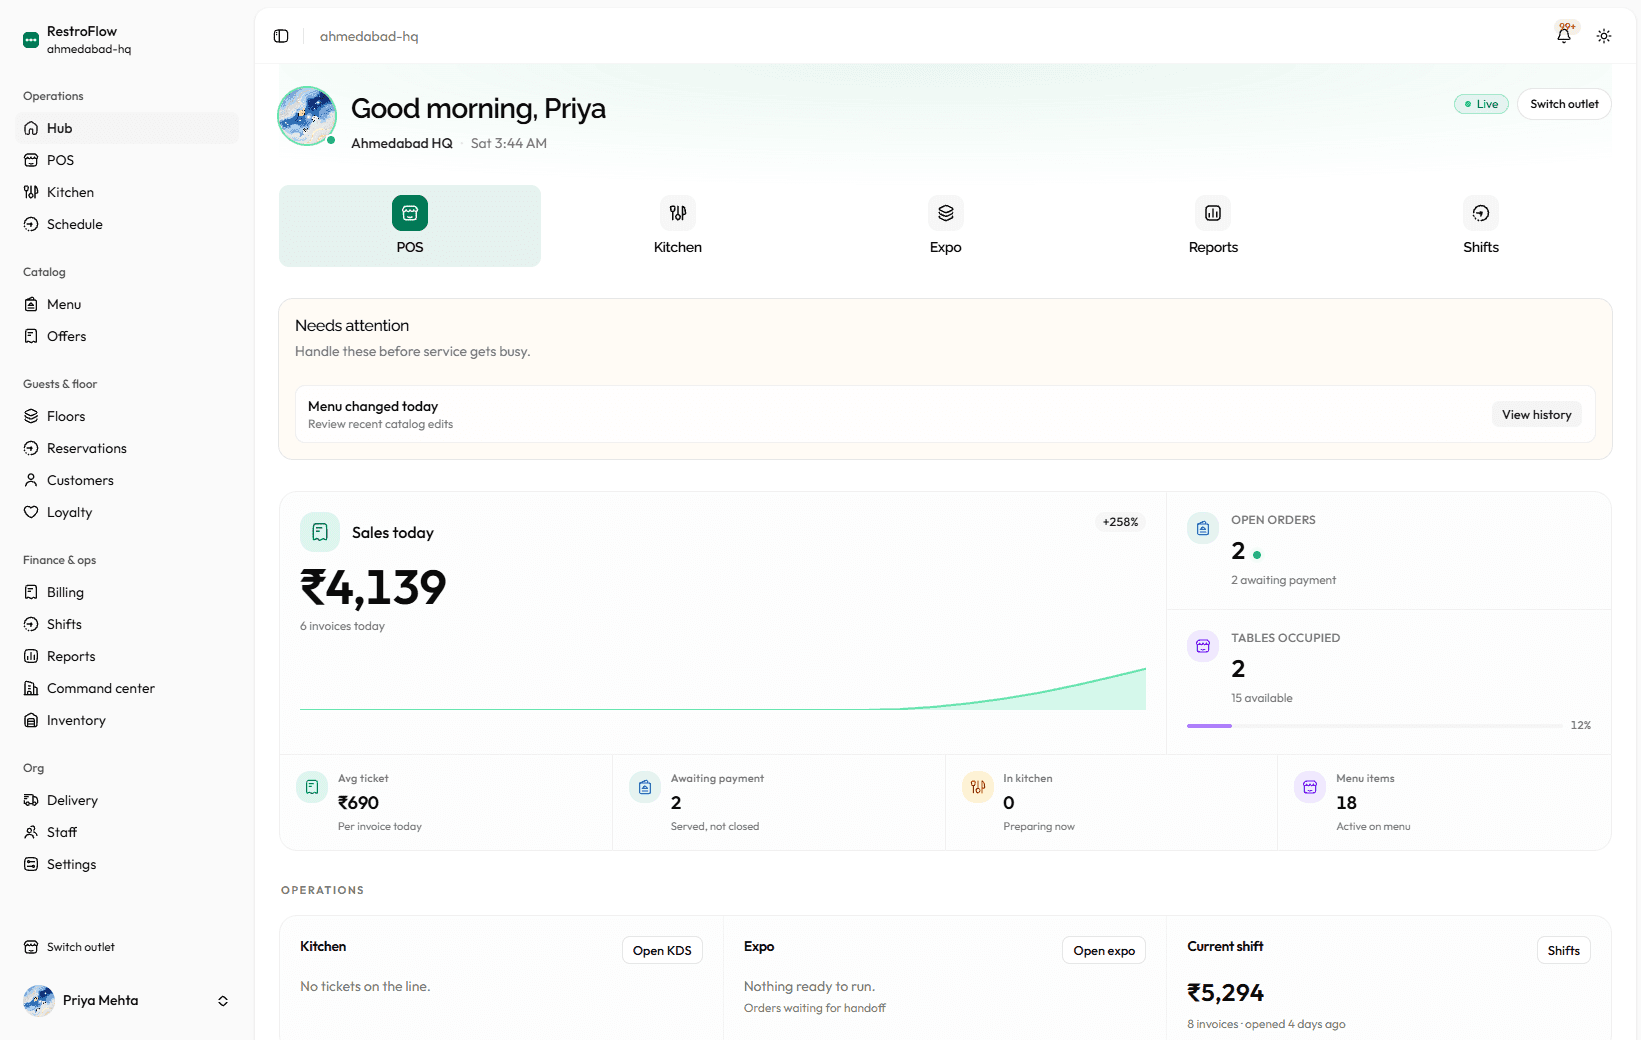Screen dimensions: 1641x1040
Task: Click Switch outlet at sidebar bottom
Action: point(127,947)
